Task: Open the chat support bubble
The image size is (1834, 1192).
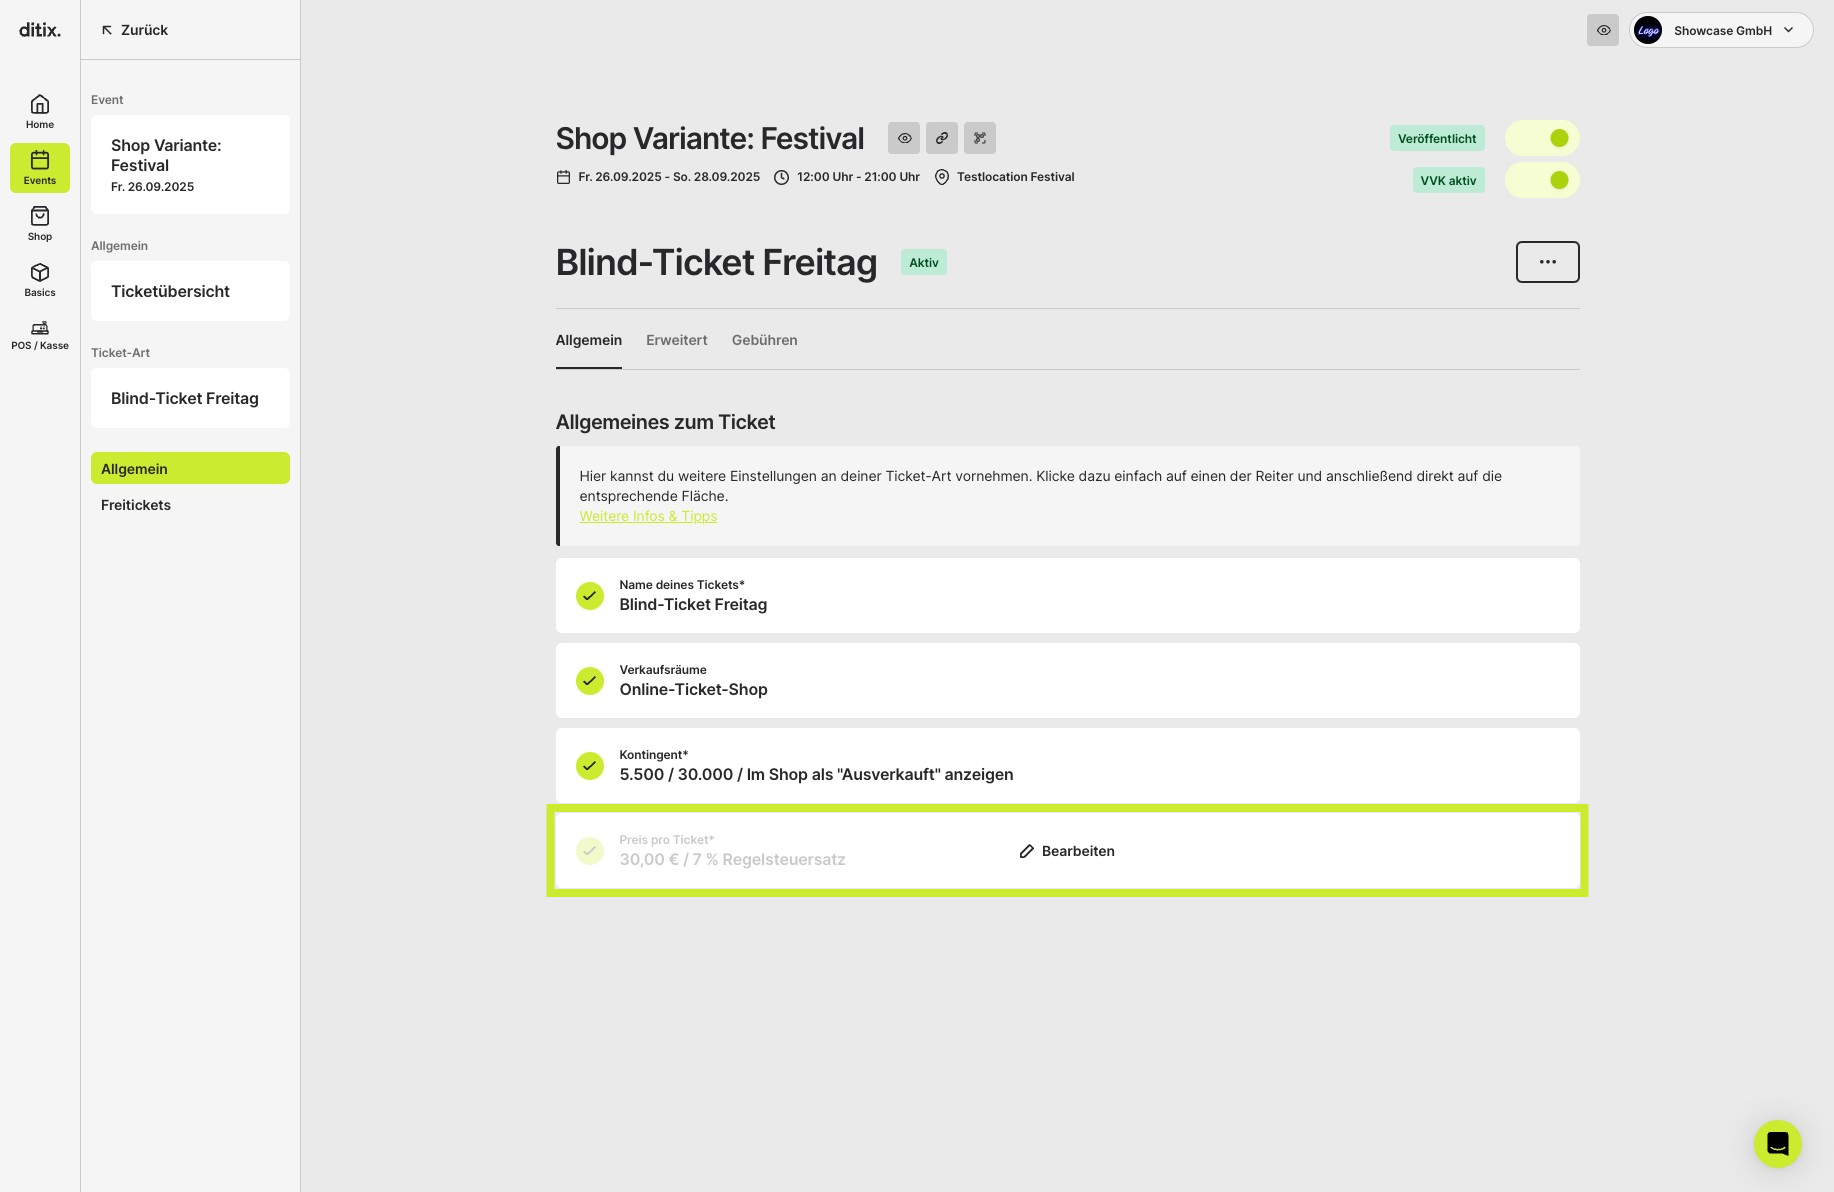Action: (1778, 1143)
